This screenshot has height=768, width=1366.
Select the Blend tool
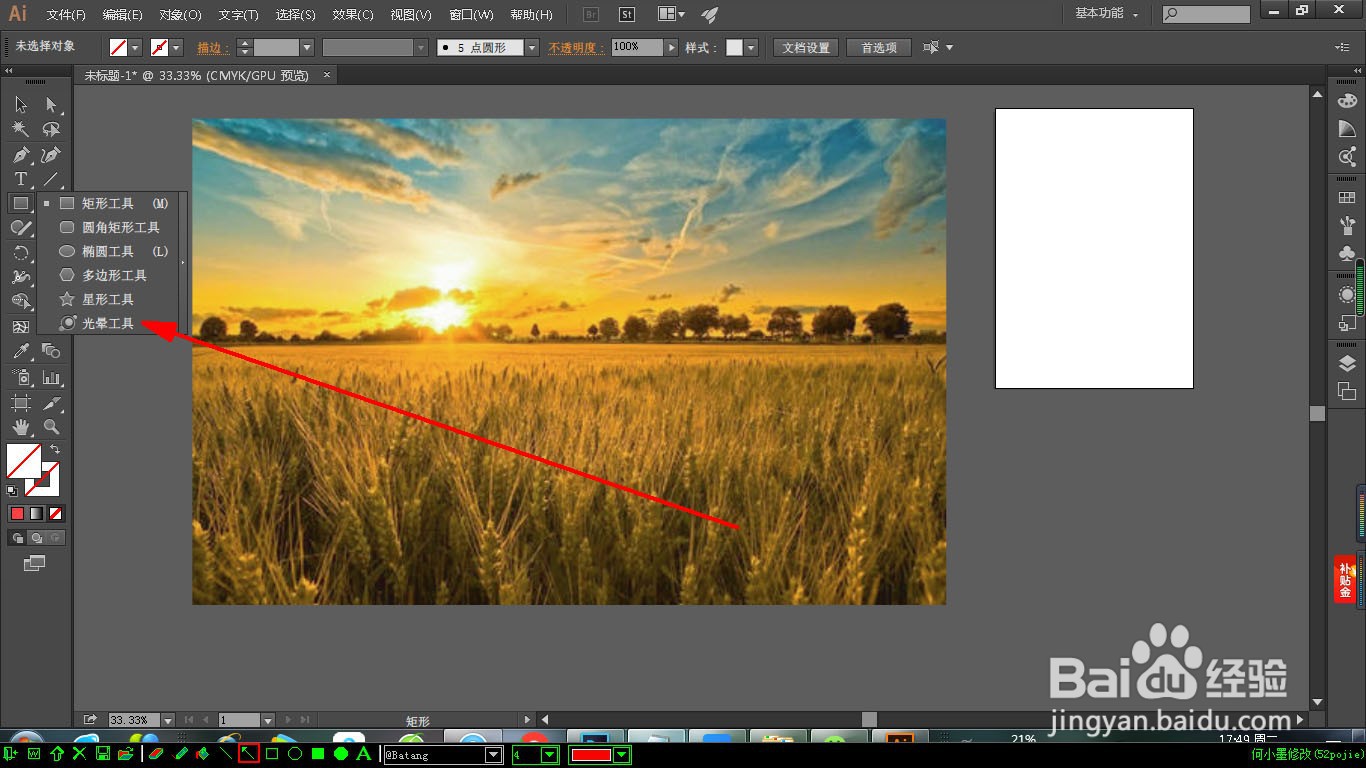tap(51, 351)
